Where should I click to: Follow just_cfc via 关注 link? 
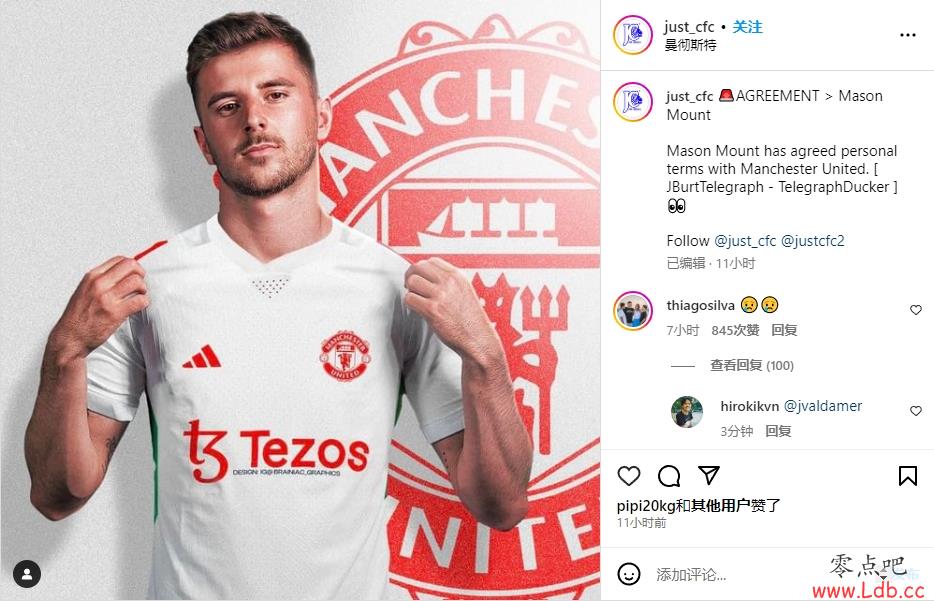(748, 27)
